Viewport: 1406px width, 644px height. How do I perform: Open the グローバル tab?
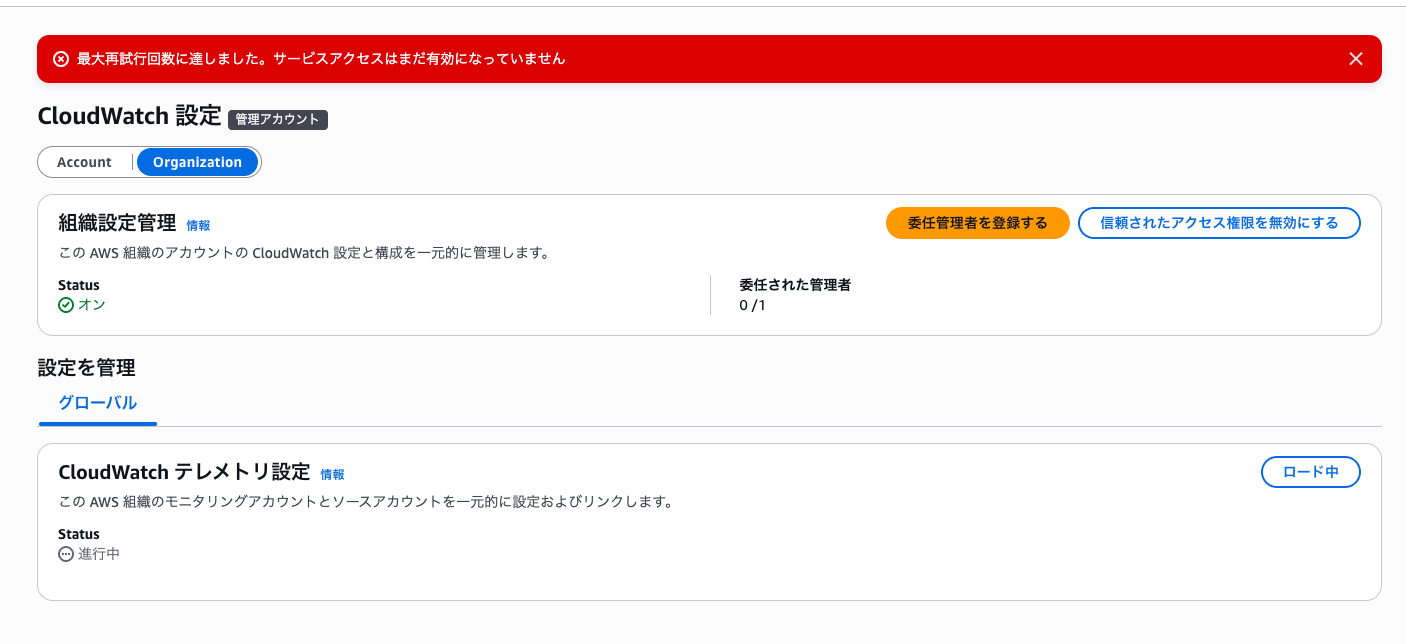pos(97,403)
